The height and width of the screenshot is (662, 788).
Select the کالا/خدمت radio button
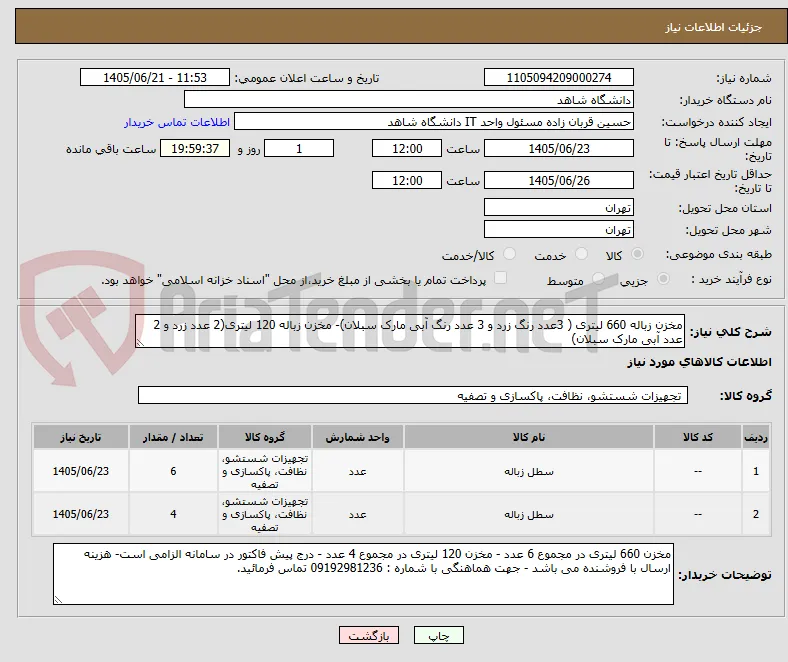coord(509,254)
